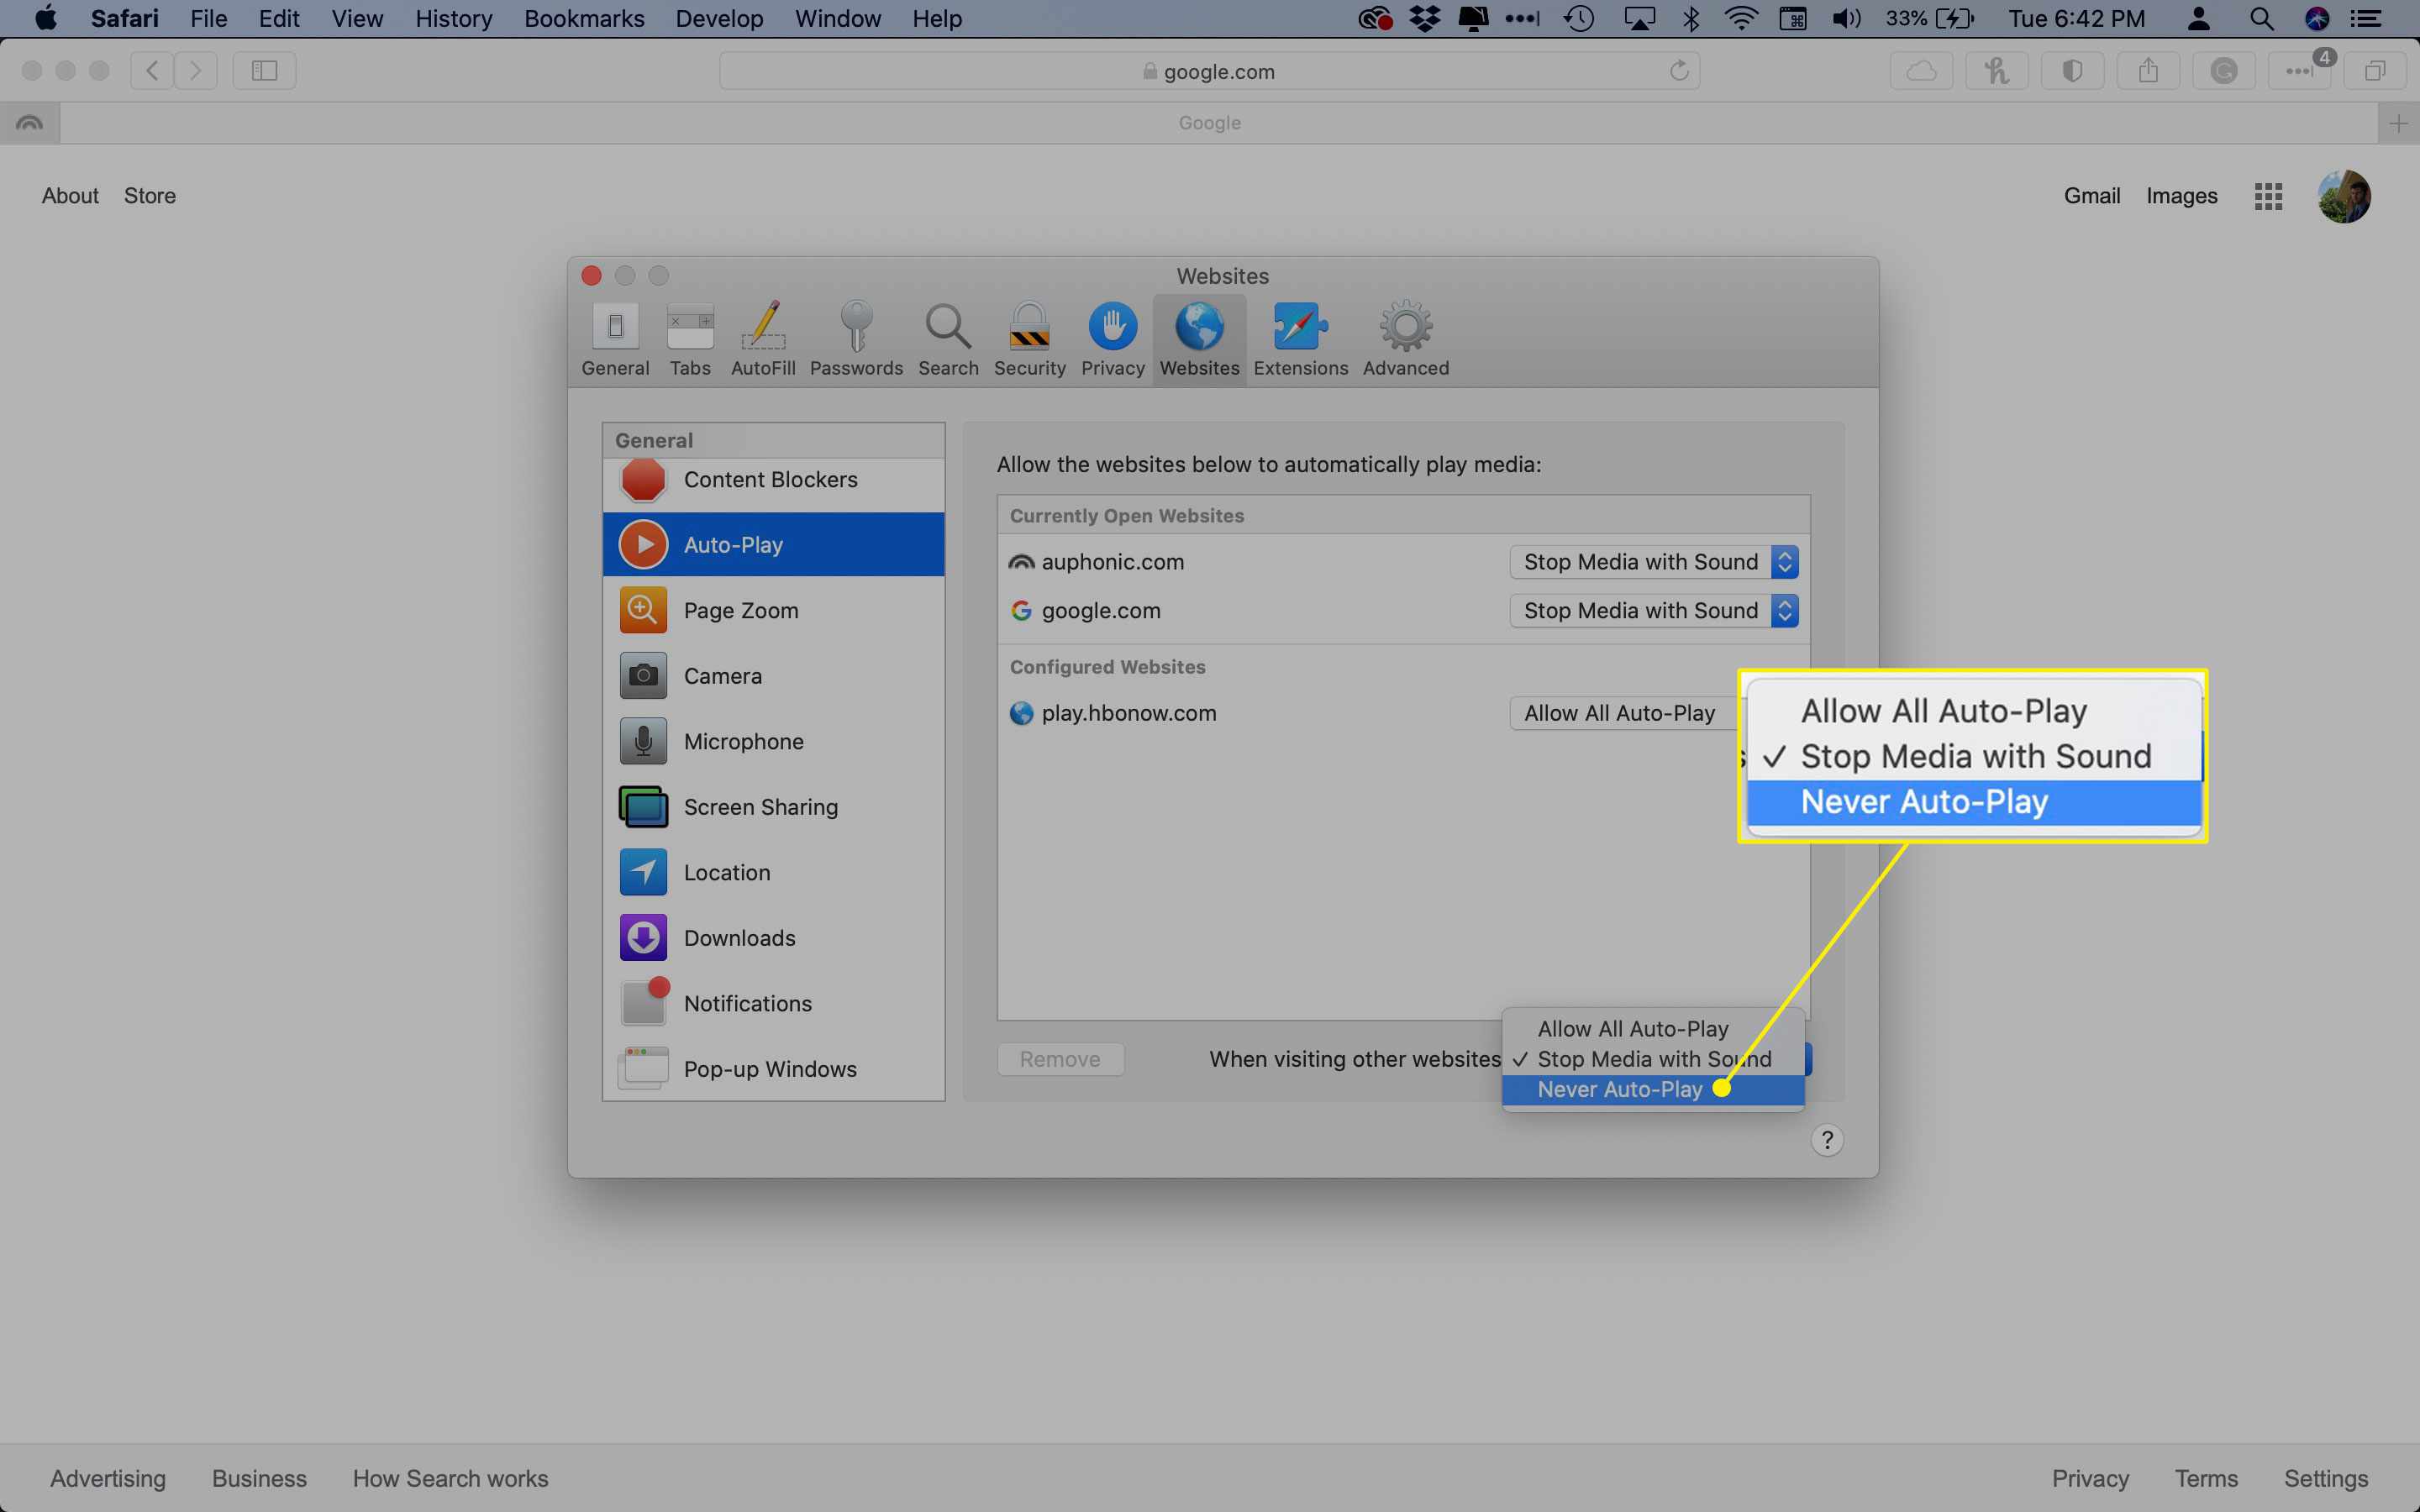Viewport: 2420px width, 1512px height.
Task: Open the View menu
Action: (x=357, y=19)
